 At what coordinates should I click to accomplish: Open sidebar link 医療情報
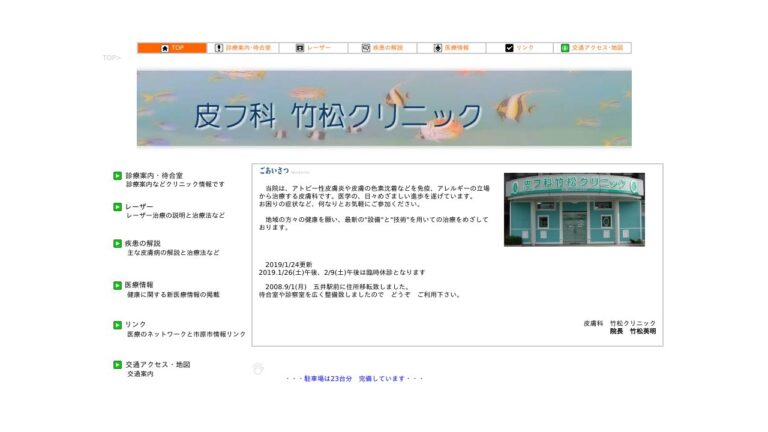[139, 285]
